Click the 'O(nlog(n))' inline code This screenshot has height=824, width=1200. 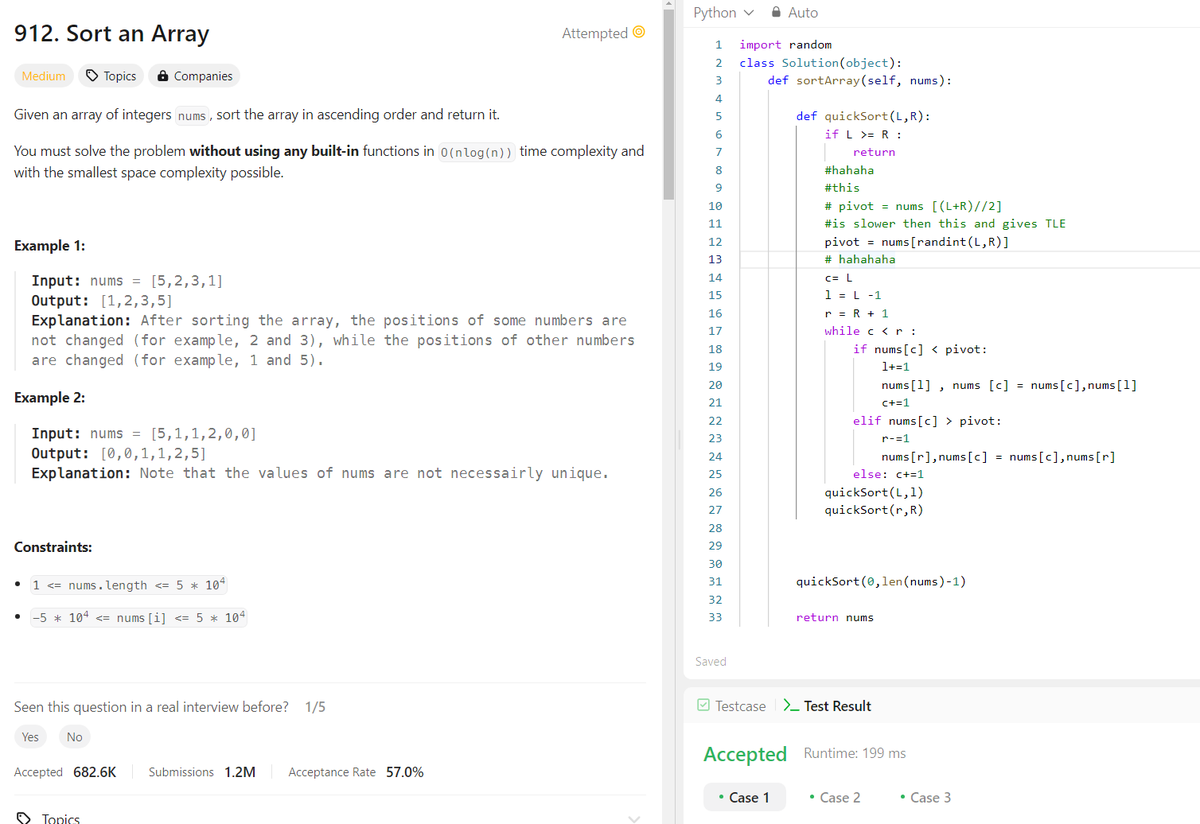point(477,152)
